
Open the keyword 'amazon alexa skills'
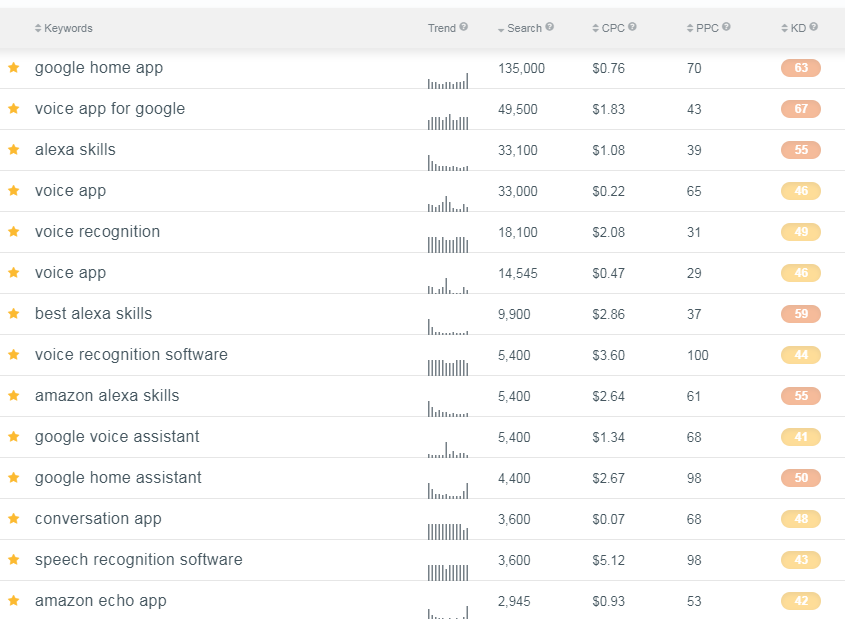click(107, 396)
